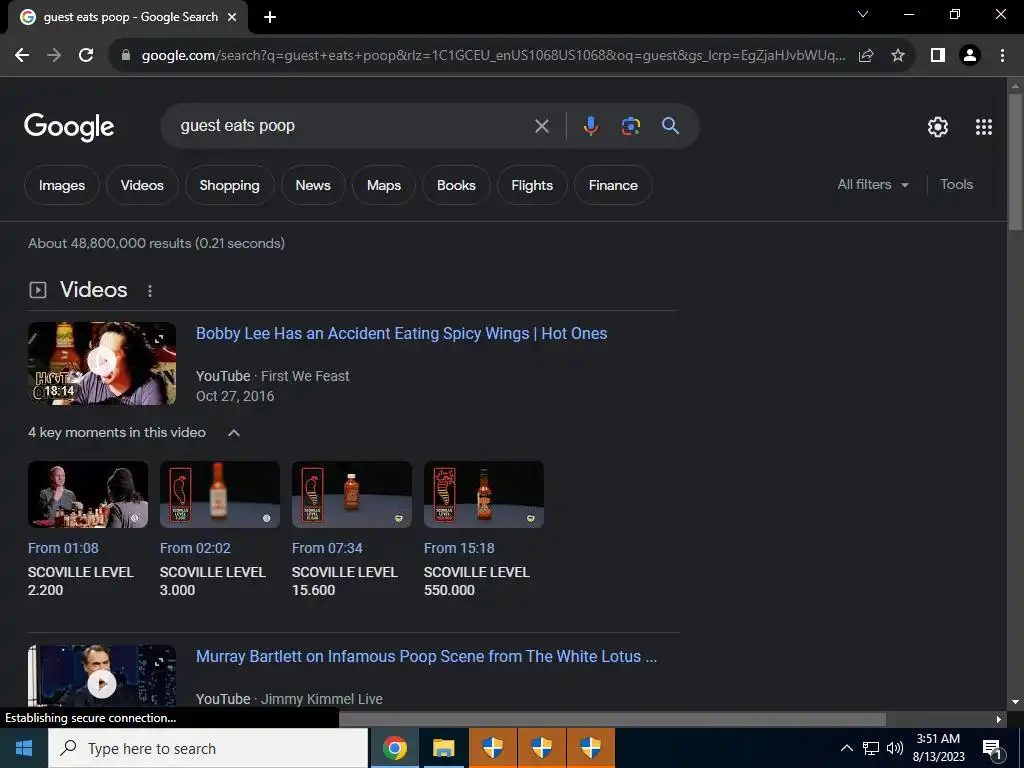Screen dimensions: 1024x768
Task: Open Bobby Lee Hot Ones video link
Action: tap(402, 334)
